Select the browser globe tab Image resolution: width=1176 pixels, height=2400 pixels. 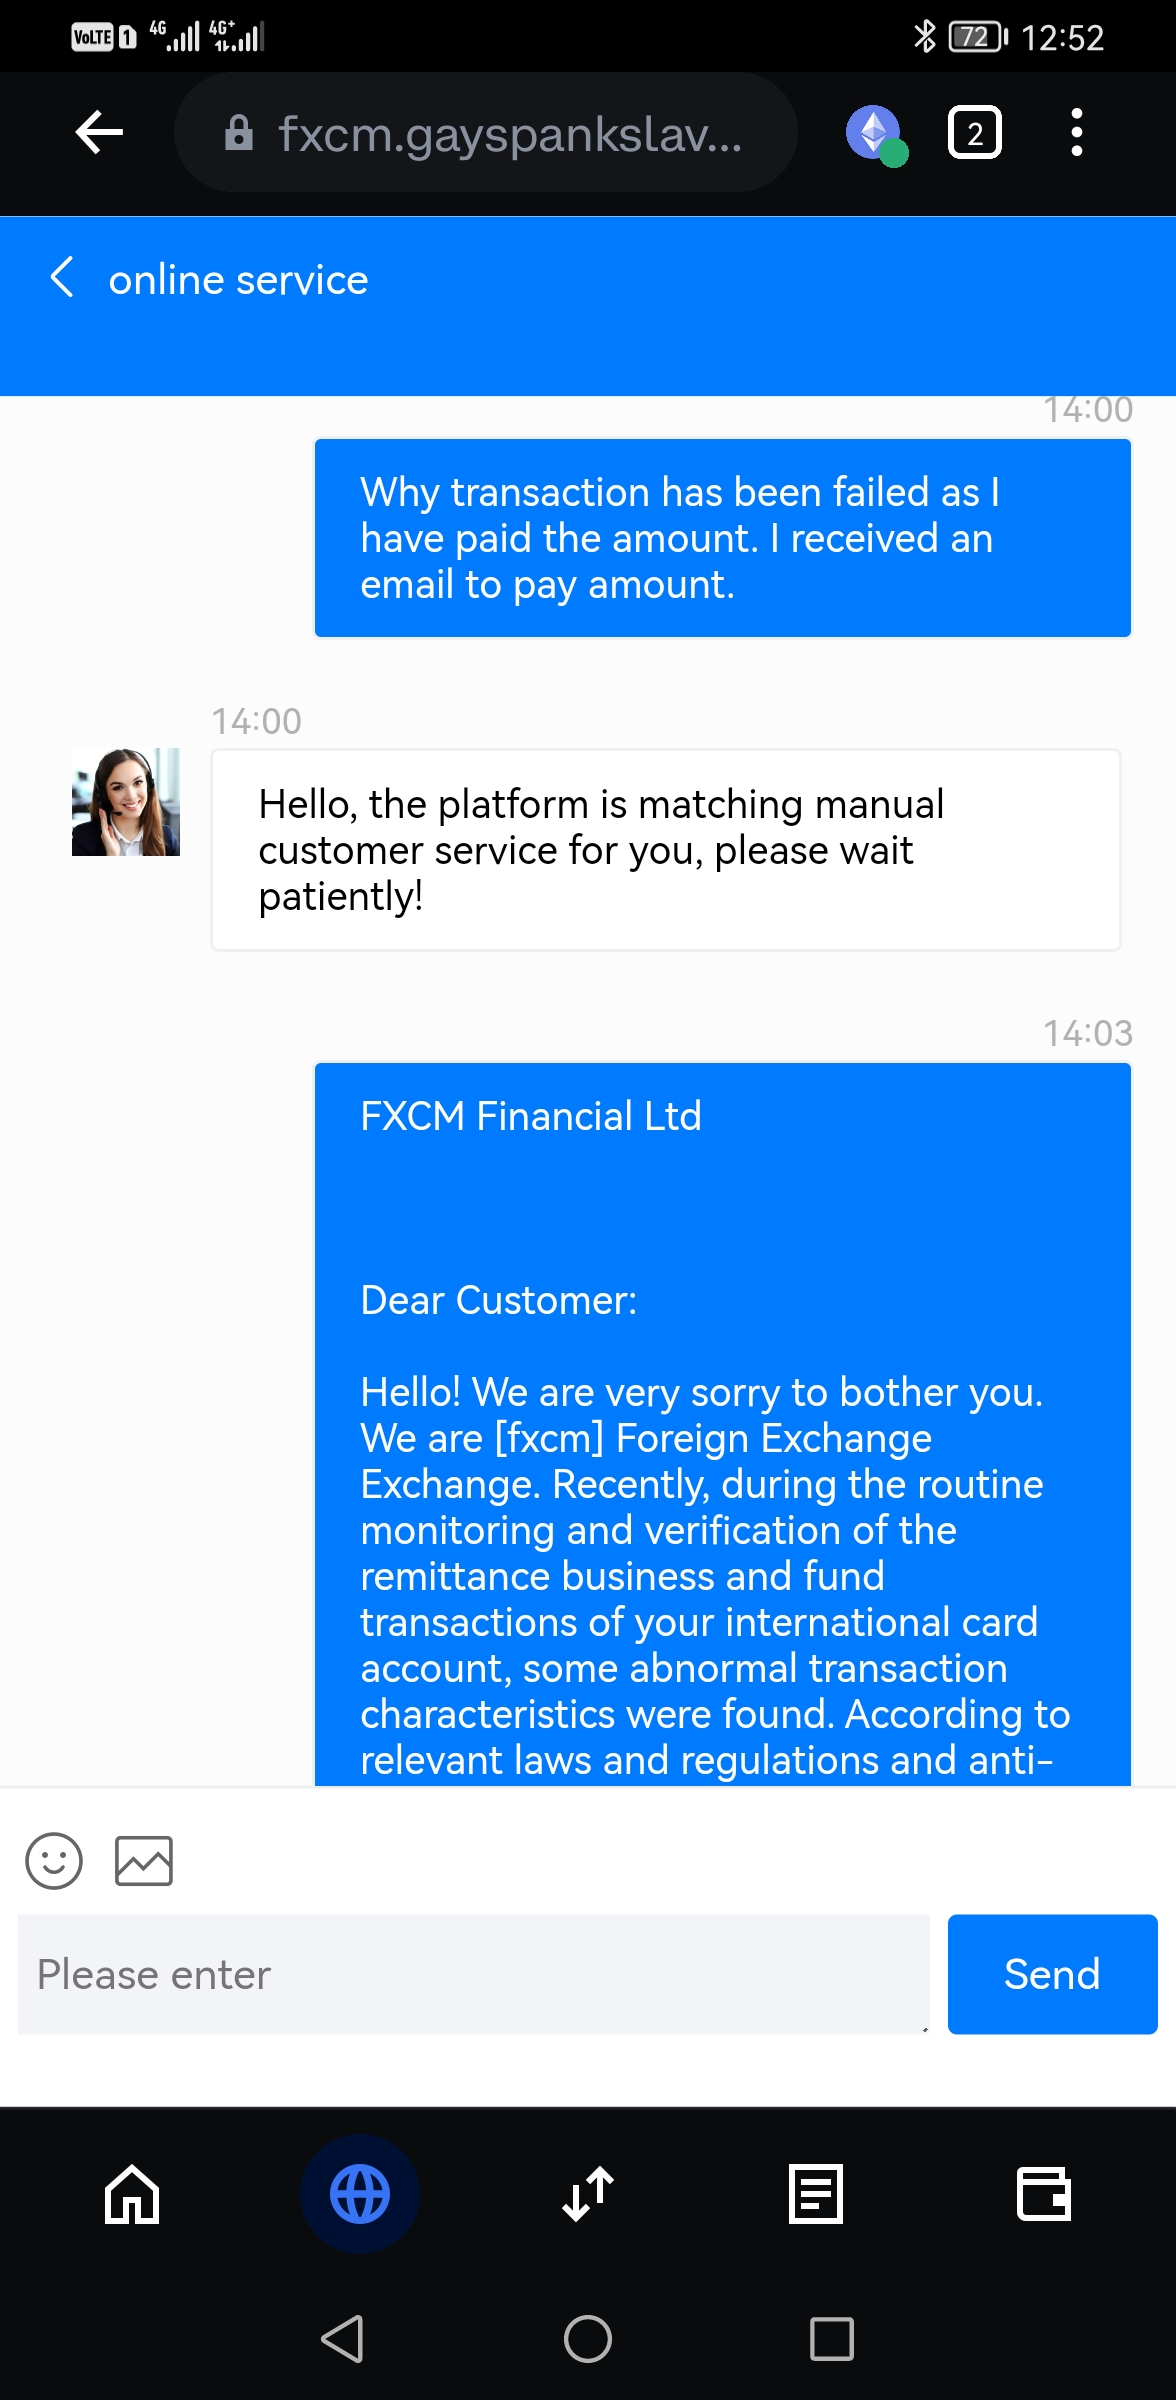tap(360, 2195)
